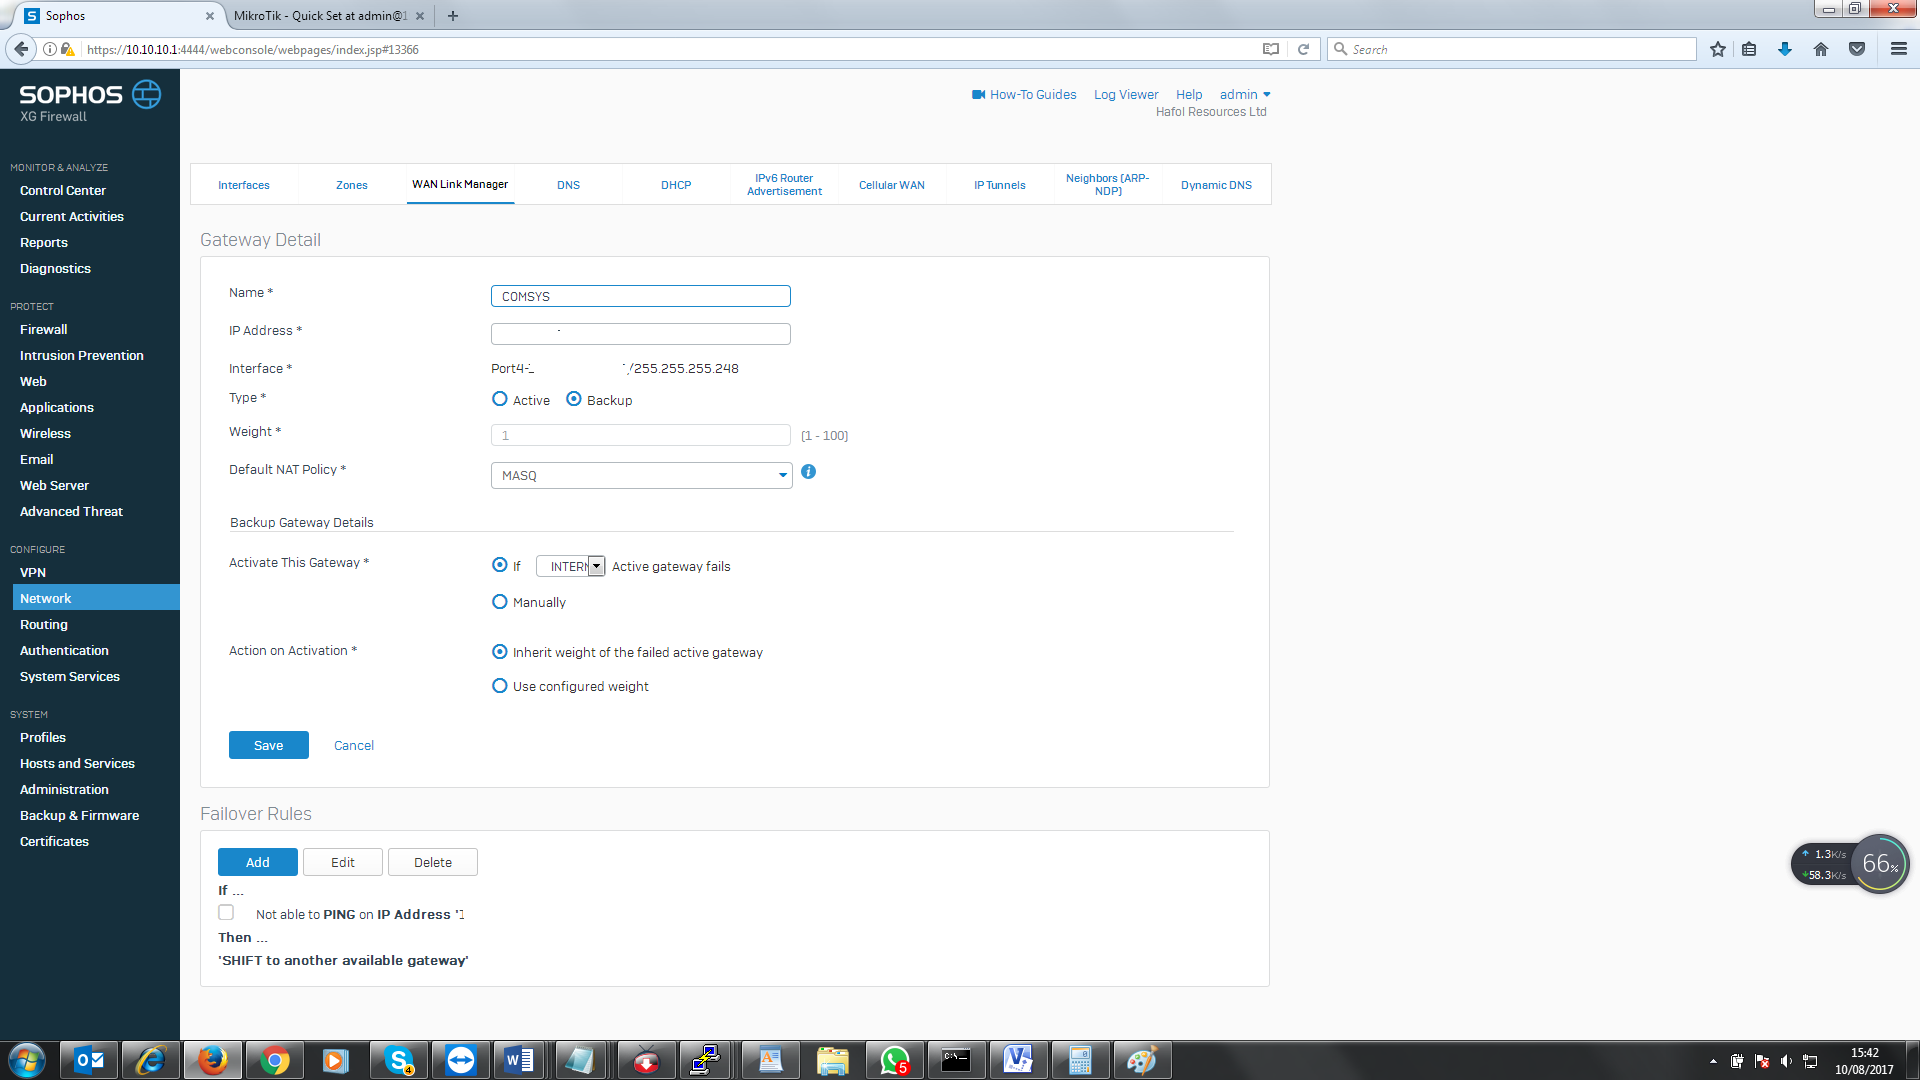The height and width of the screenshot is (1080, 1920).
Task: Go back with the browser back arrow
Action: coord(21,49)
